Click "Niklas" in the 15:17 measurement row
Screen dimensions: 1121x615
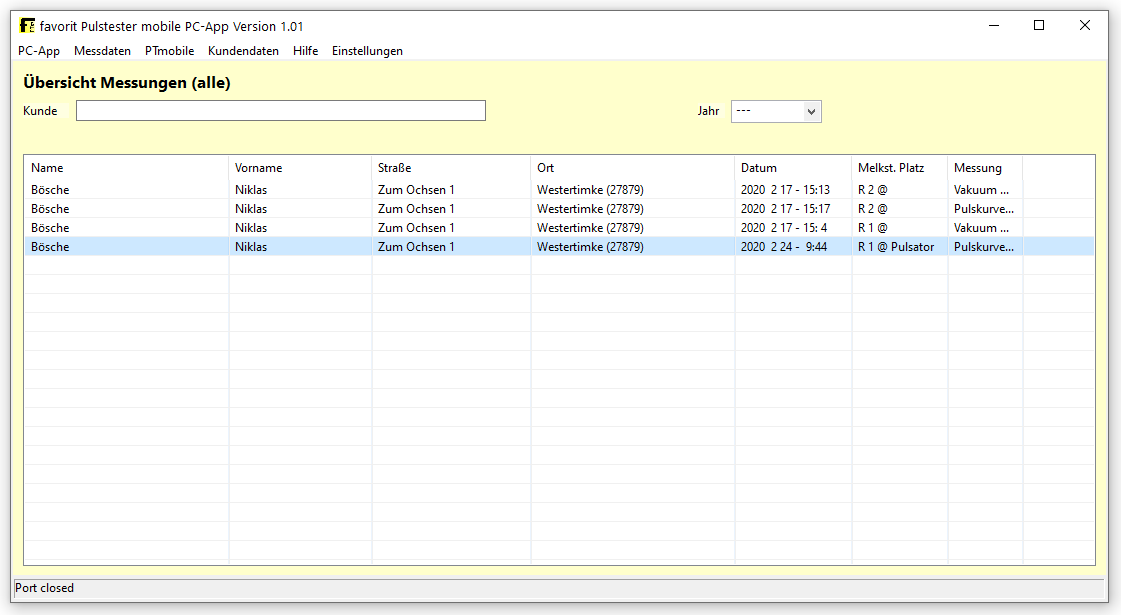pos(251,209)
